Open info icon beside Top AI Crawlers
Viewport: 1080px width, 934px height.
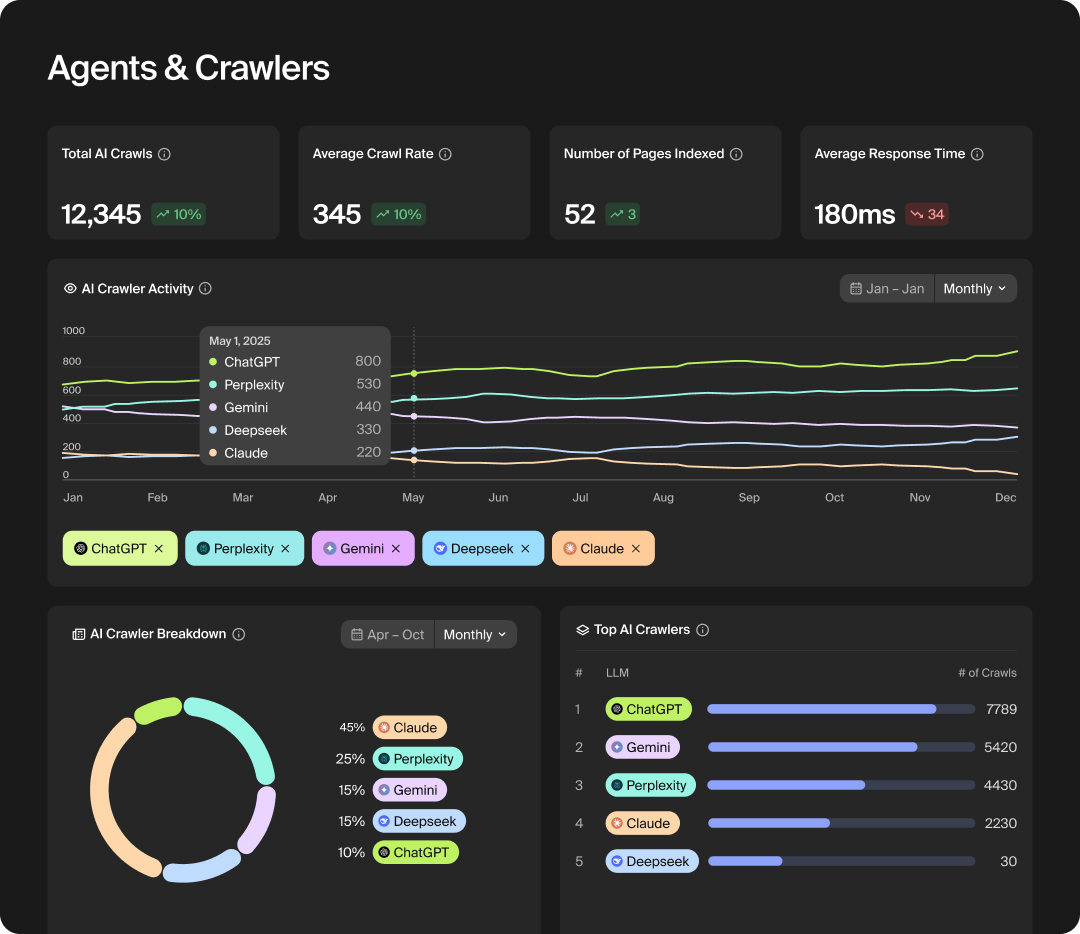pos(702,630)
